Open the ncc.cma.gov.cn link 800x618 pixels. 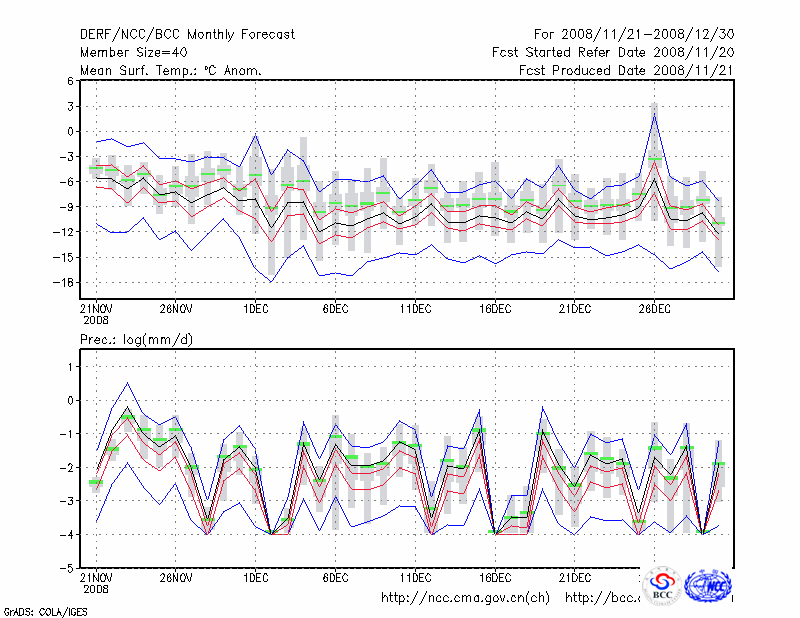pos(465,598)
